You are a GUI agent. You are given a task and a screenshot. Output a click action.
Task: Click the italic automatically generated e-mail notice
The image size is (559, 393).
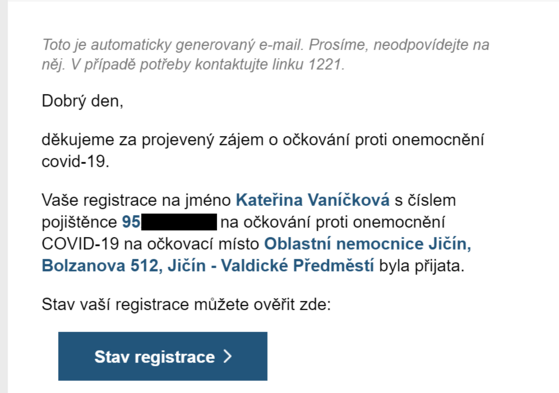[x=265, y=55]
